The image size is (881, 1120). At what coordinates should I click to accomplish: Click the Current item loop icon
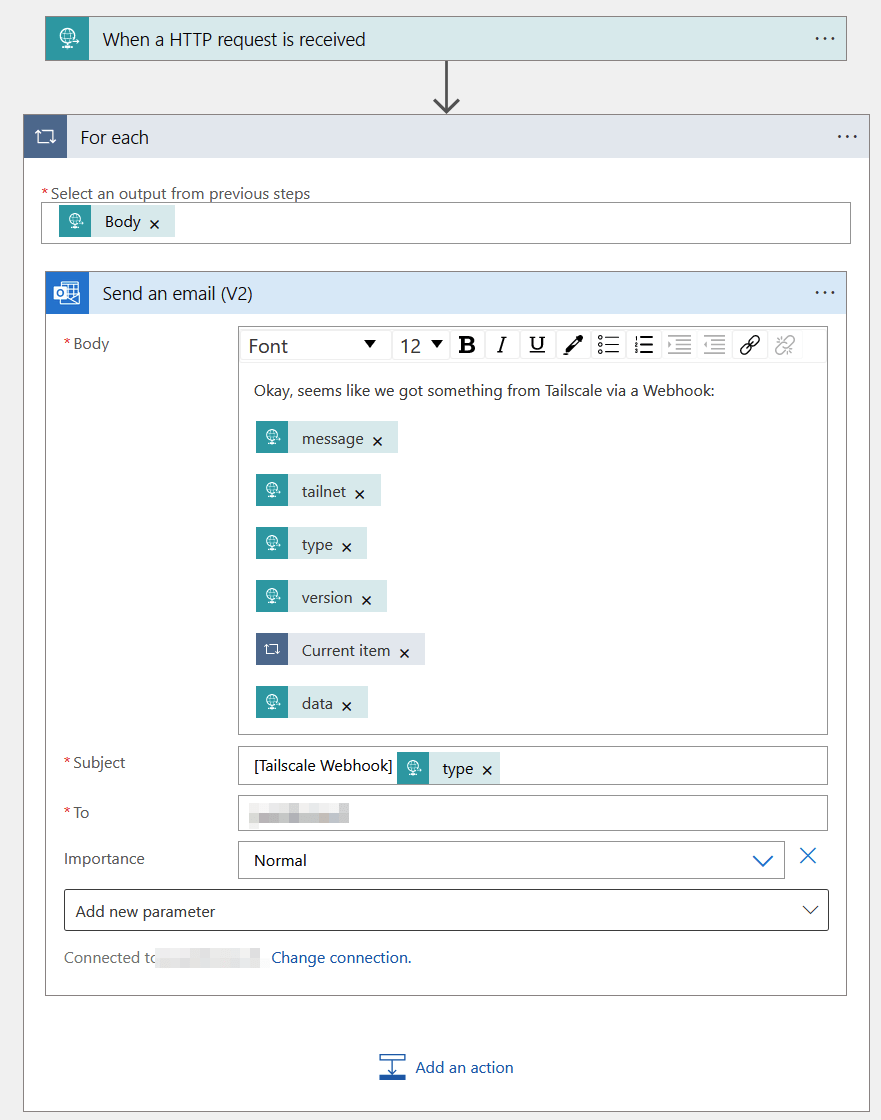(272, 649)
